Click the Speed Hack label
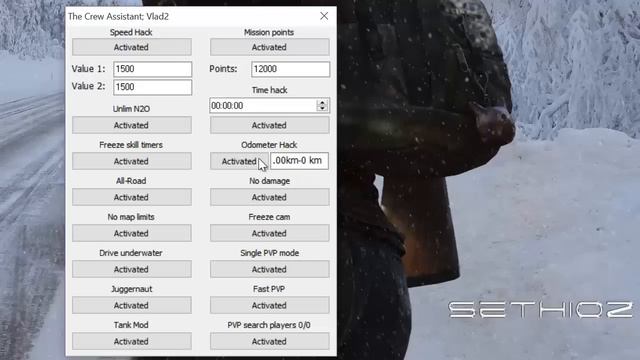The height and width of the screenshot is (360, 640). (x=131, y=32)
